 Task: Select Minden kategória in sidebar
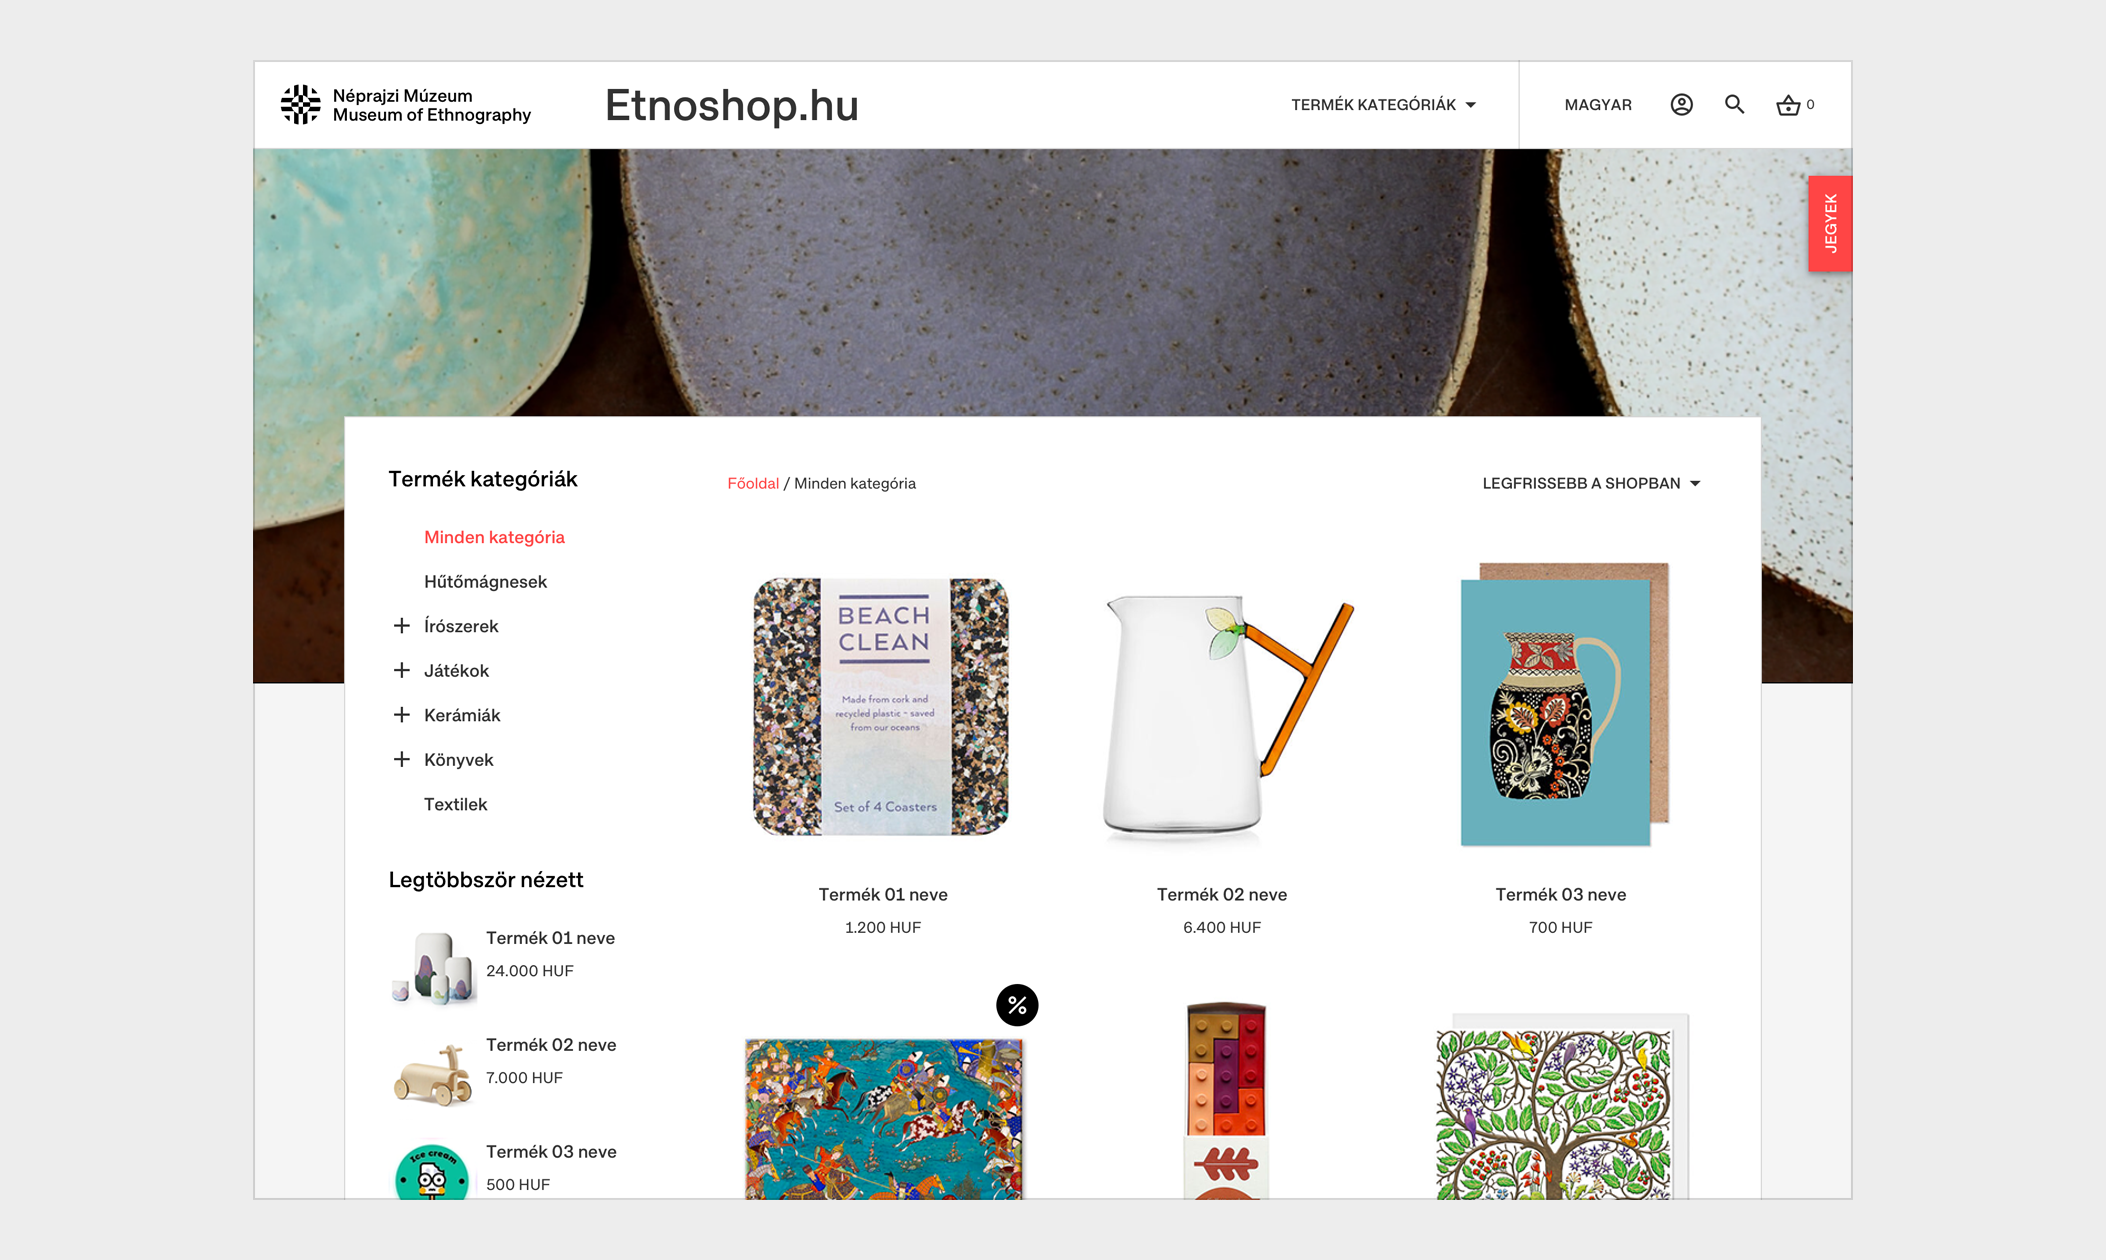click(494, 537)
